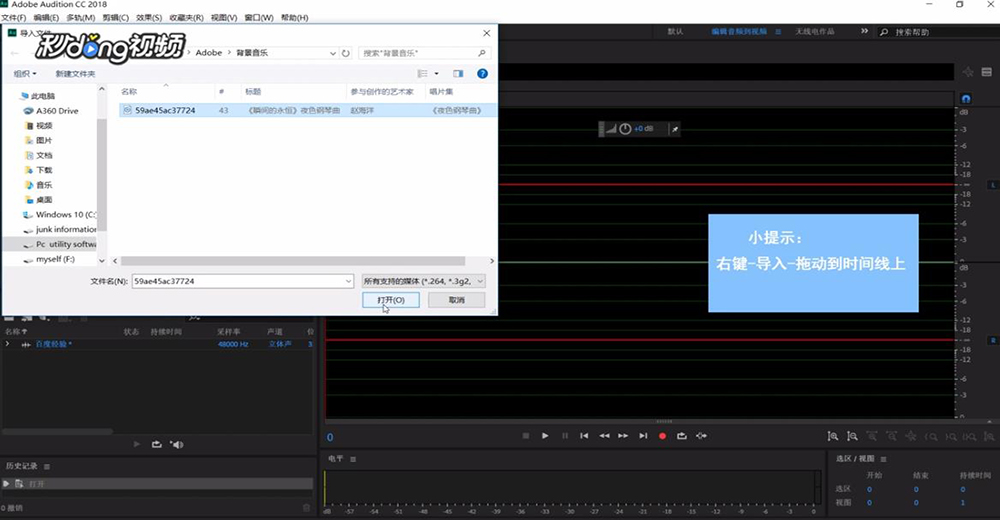The image size is (1000, 520).
Task: Open the file type filter dropdown
Action: [423, 281]
